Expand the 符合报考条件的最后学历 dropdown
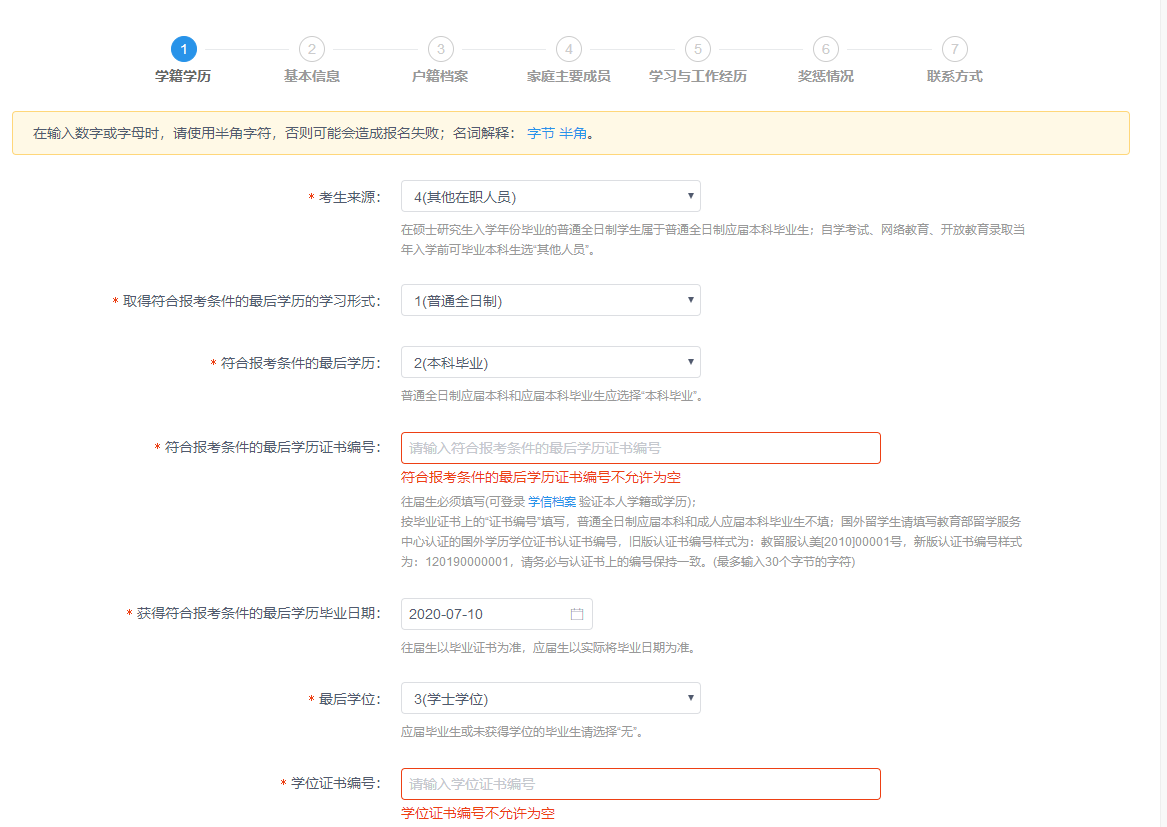Image resolution: width=1167 pixels, height=827 pixels. coord(550,361)
